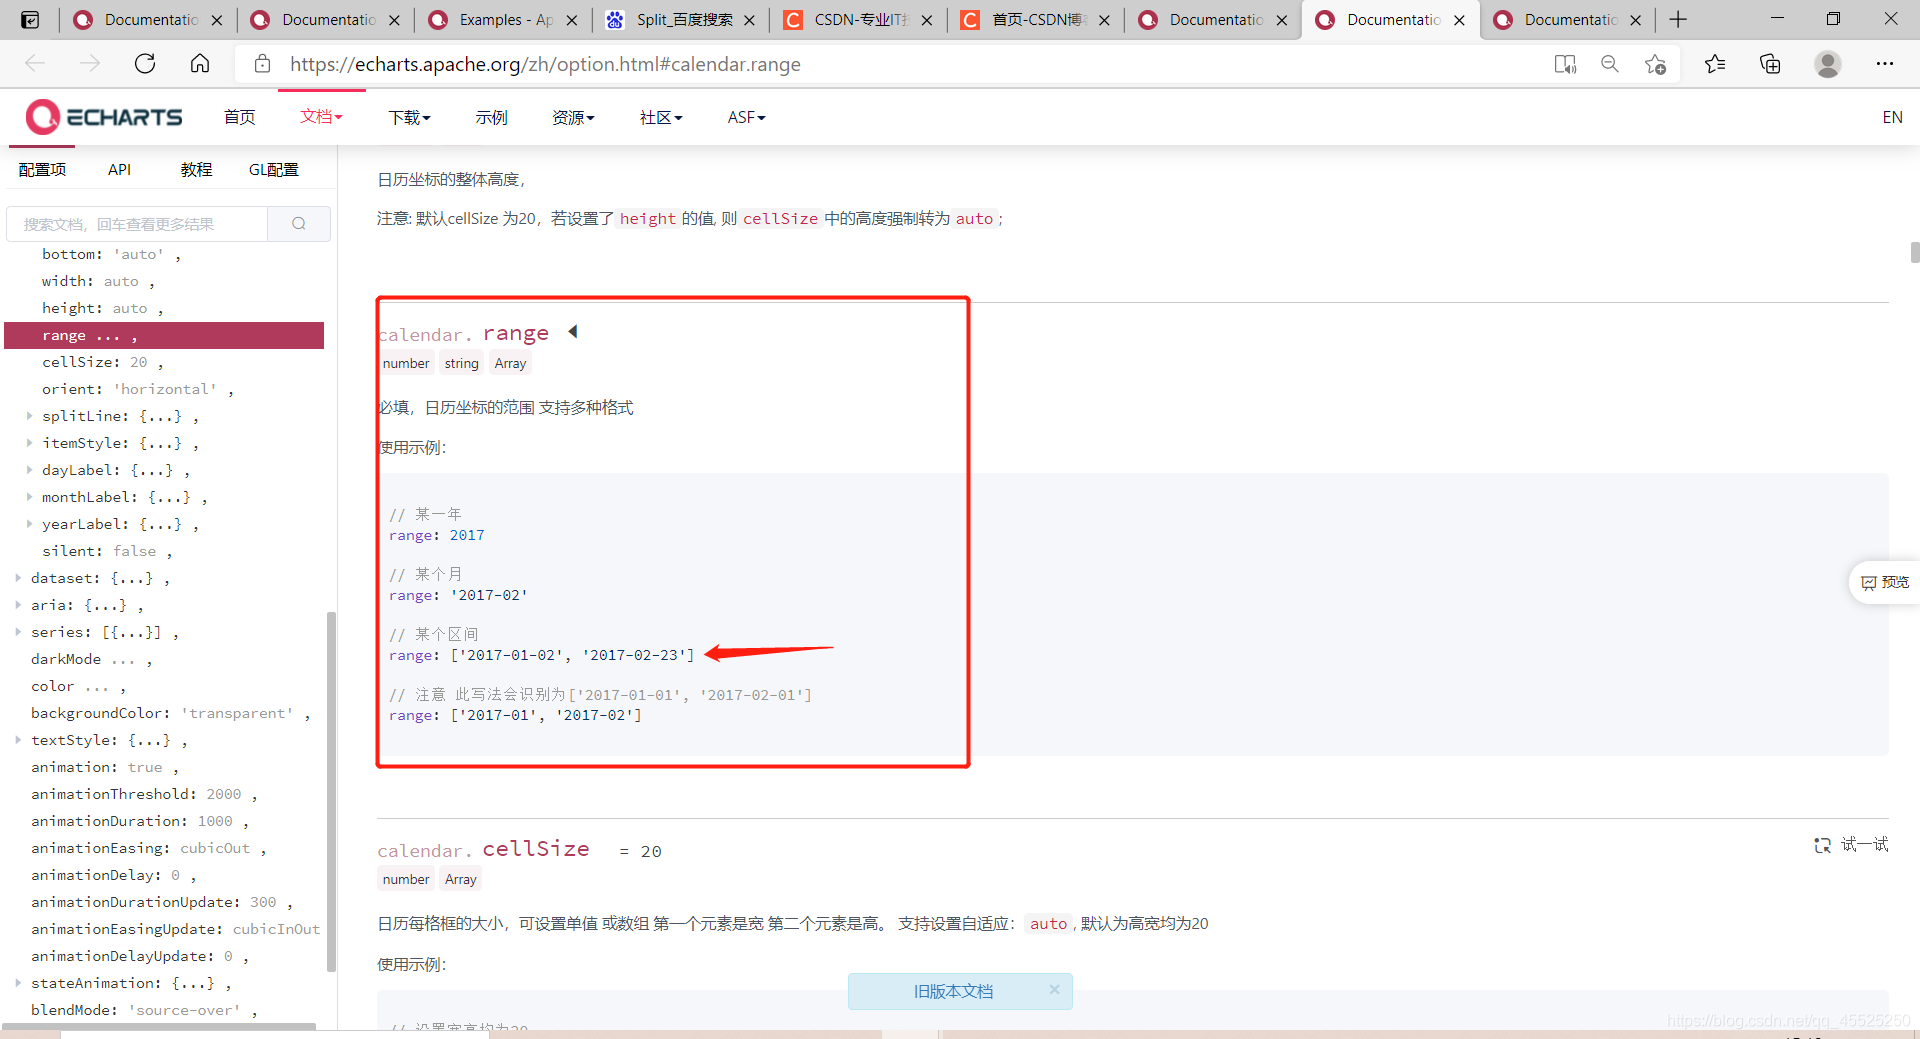Screen dimensions: 1920x1039
Task: Expand the splitLine tree node
Action: tap(29, 416)
